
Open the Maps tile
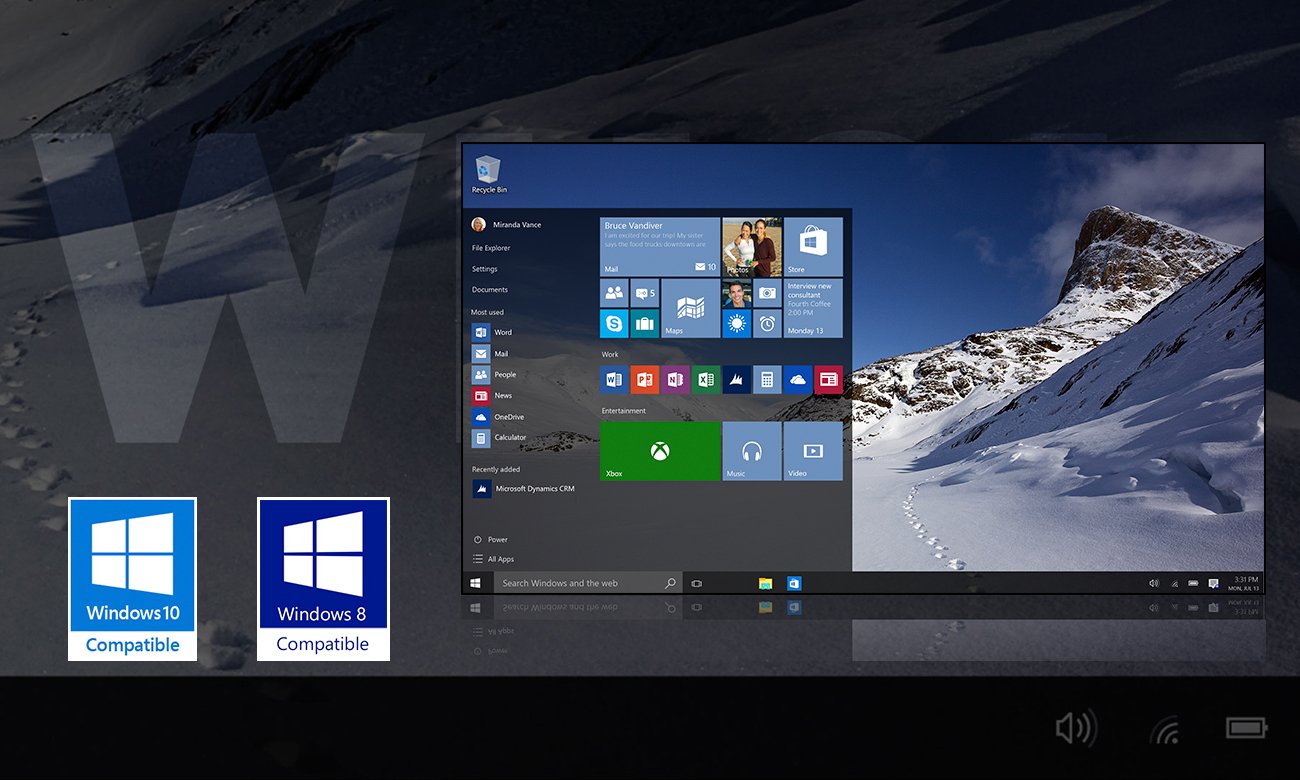(x=691, y=308)
